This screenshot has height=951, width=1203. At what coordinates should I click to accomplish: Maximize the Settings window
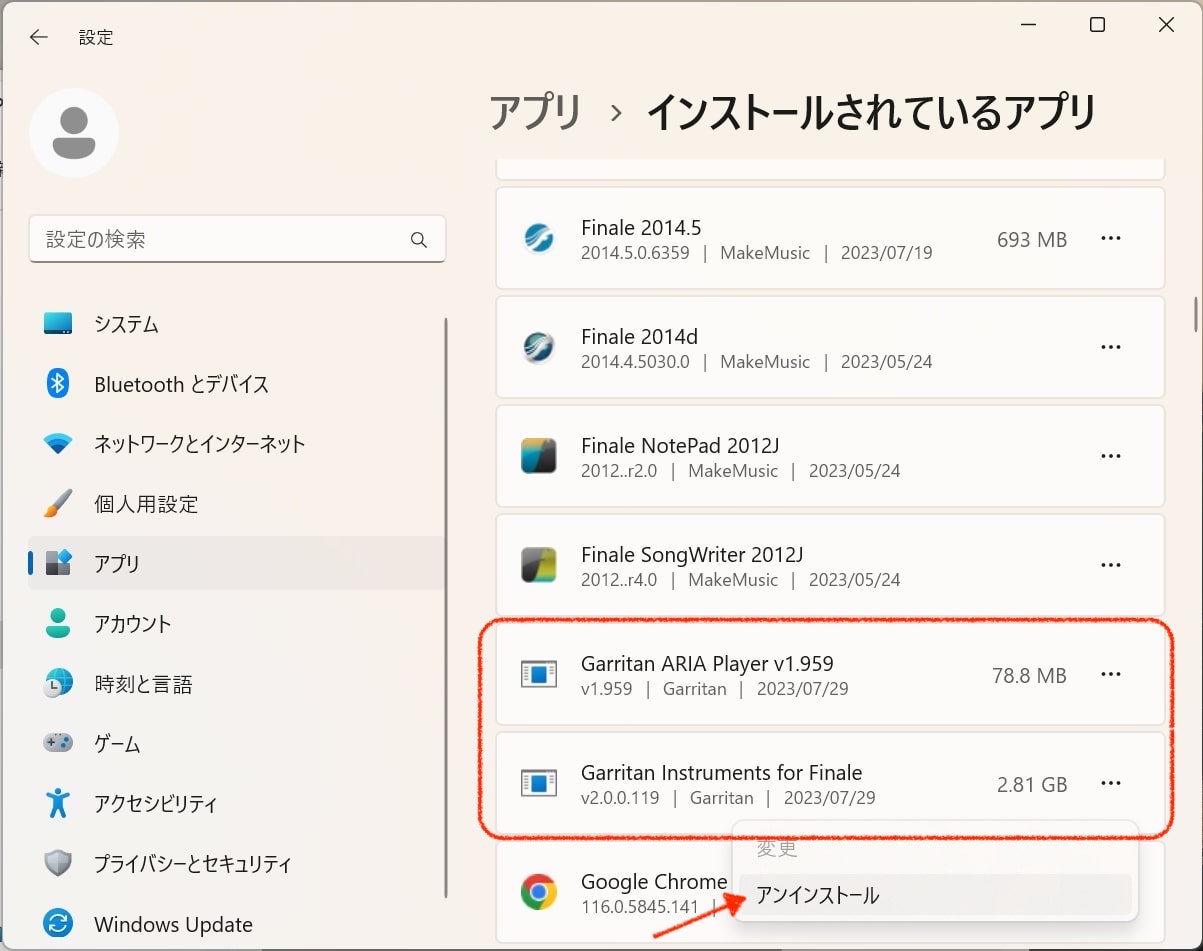(1097, 25)
